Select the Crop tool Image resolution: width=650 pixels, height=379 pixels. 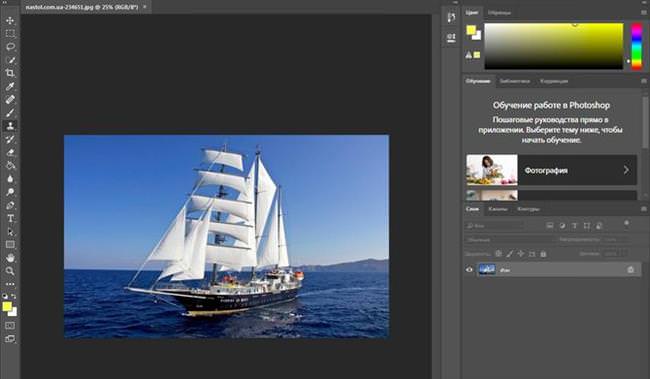[10, 73]
